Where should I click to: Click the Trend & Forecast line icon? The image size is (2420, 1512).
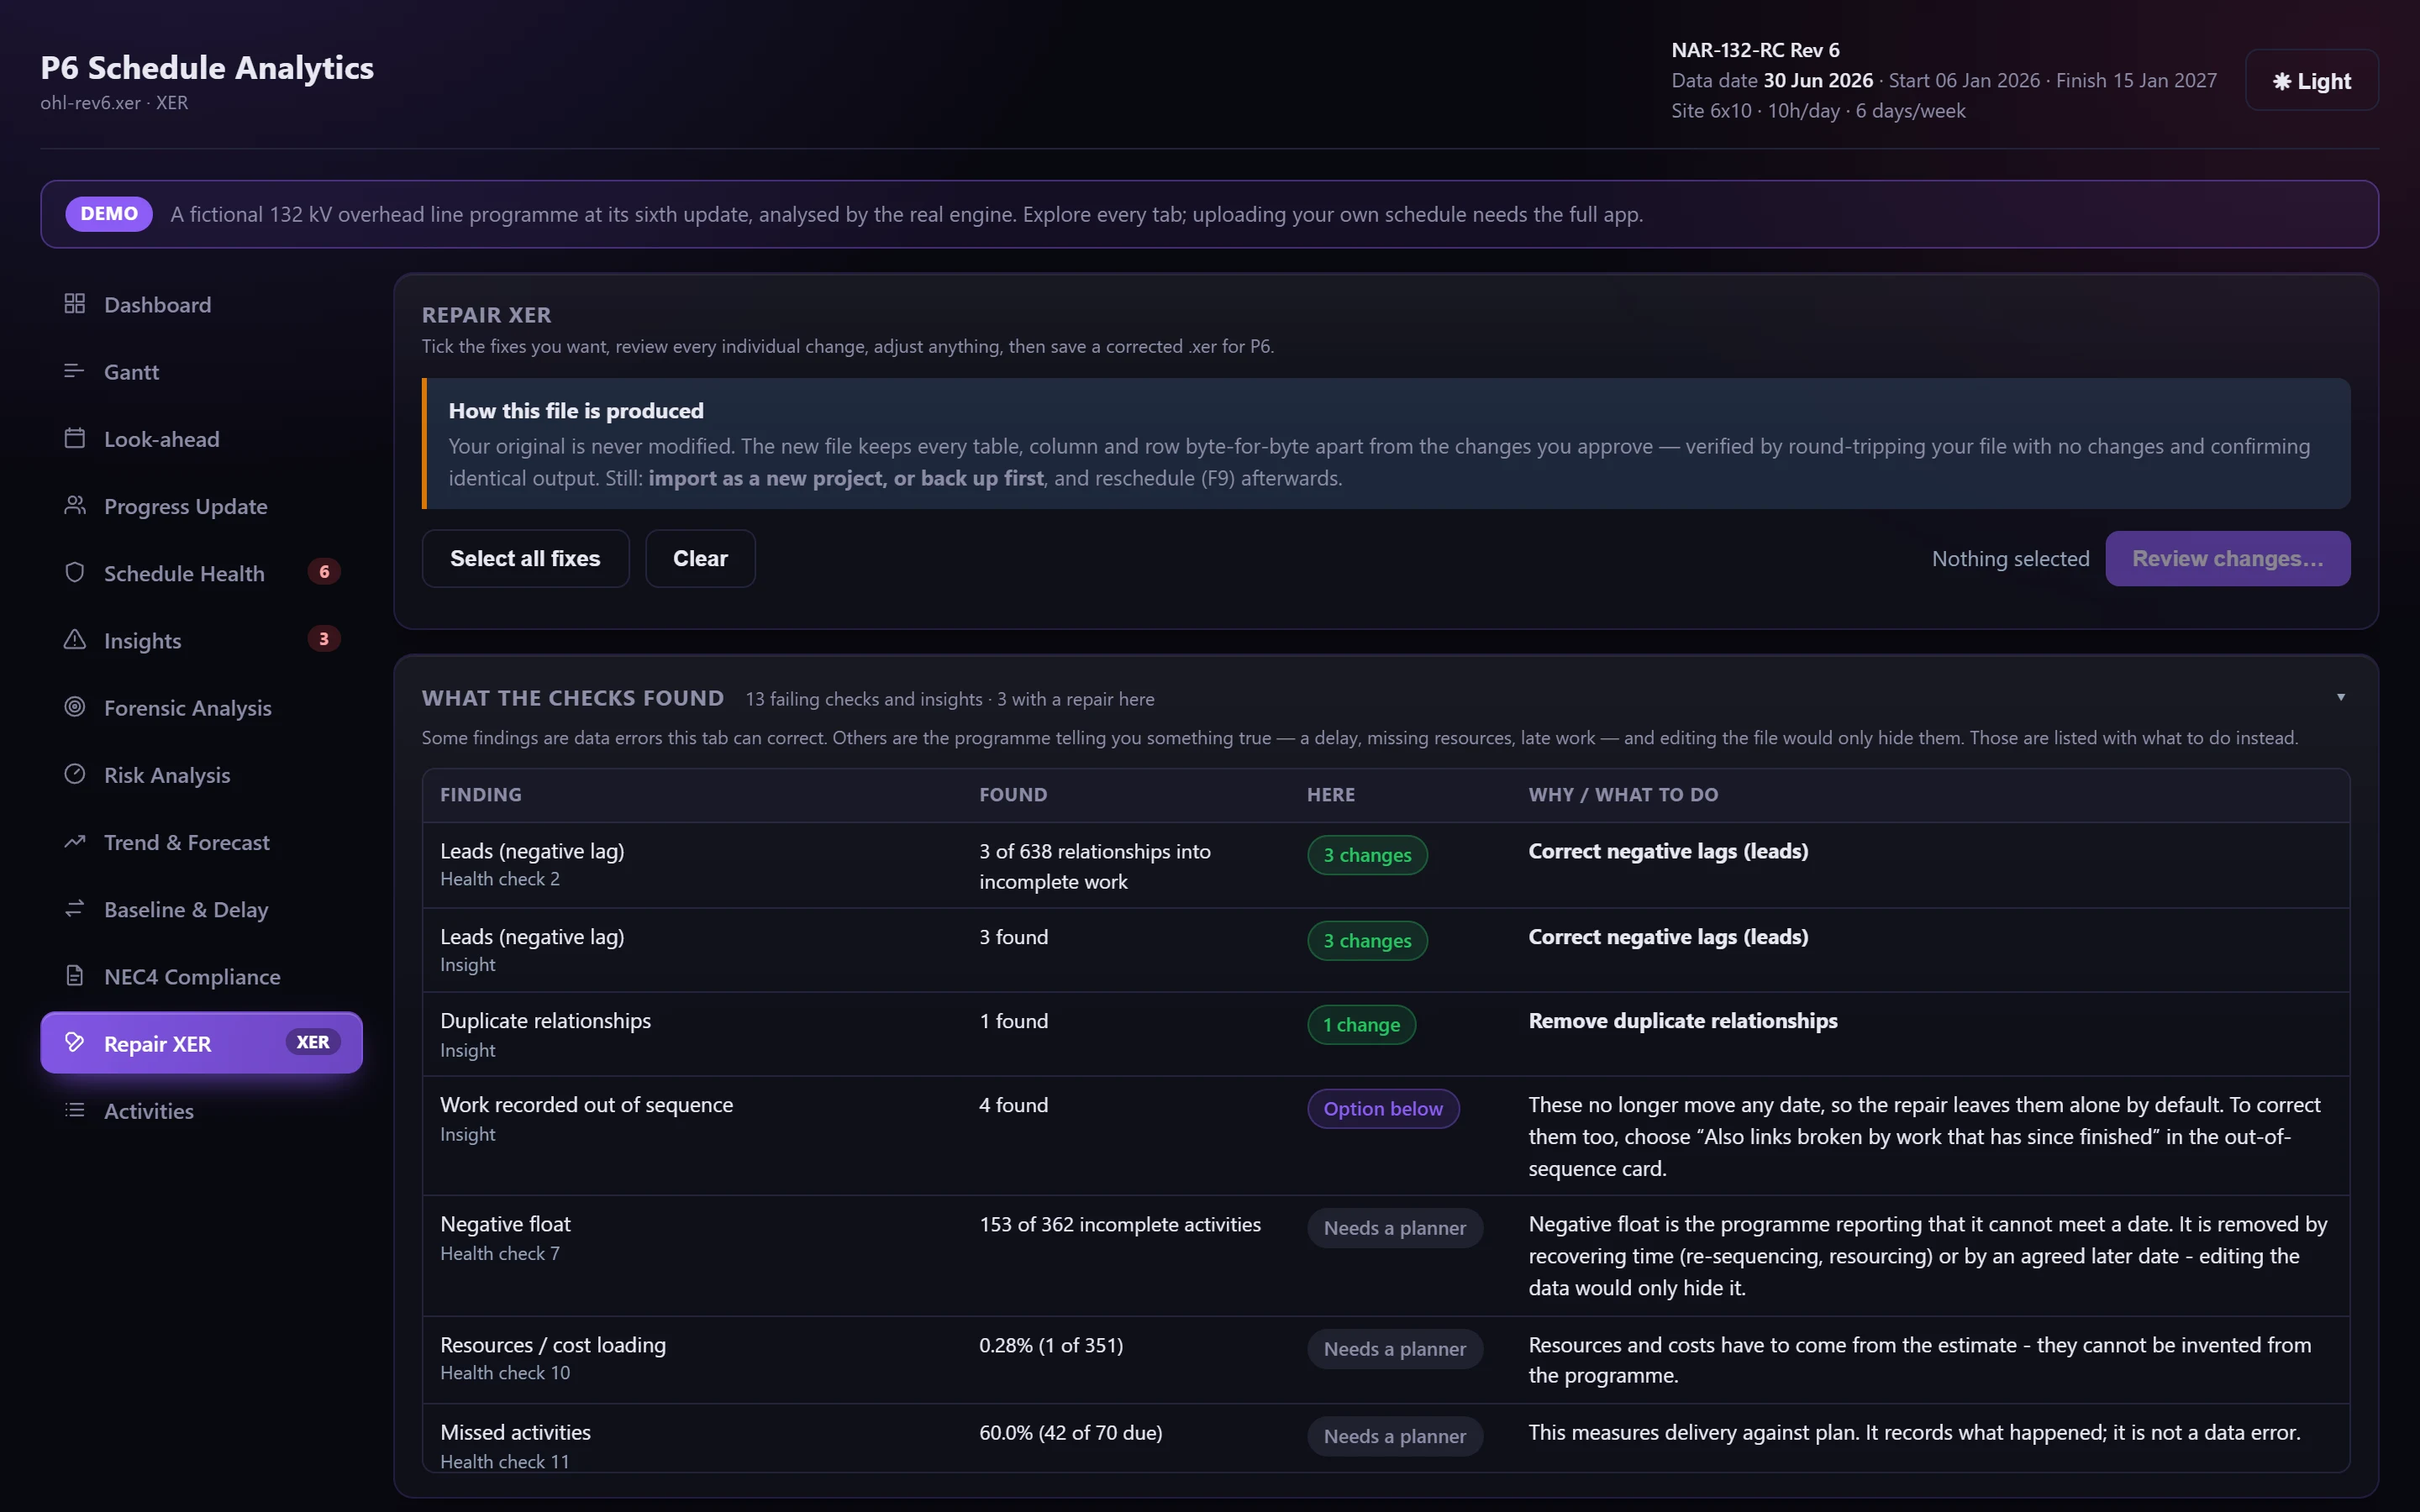pos(74,841)
